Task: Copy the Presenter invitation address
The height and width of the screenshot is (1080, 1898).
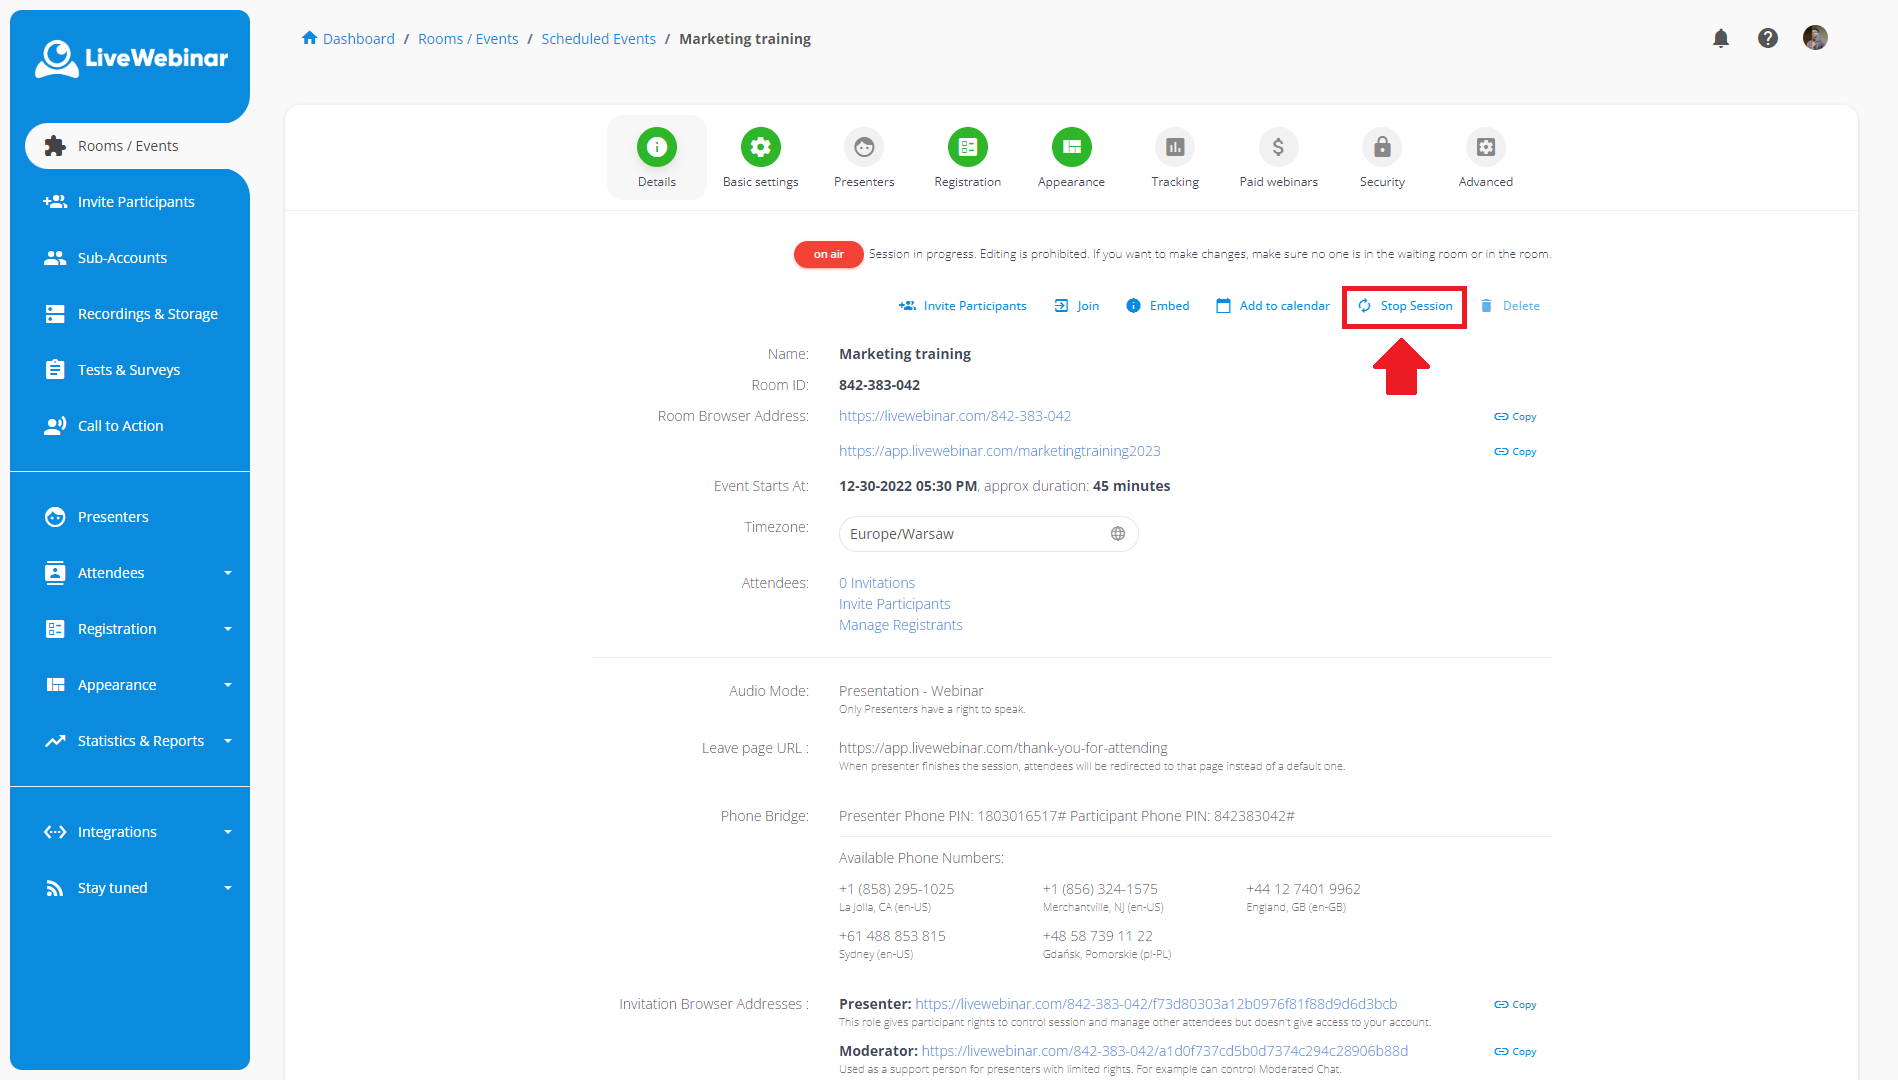Action: click(x=1515, y=1004)
